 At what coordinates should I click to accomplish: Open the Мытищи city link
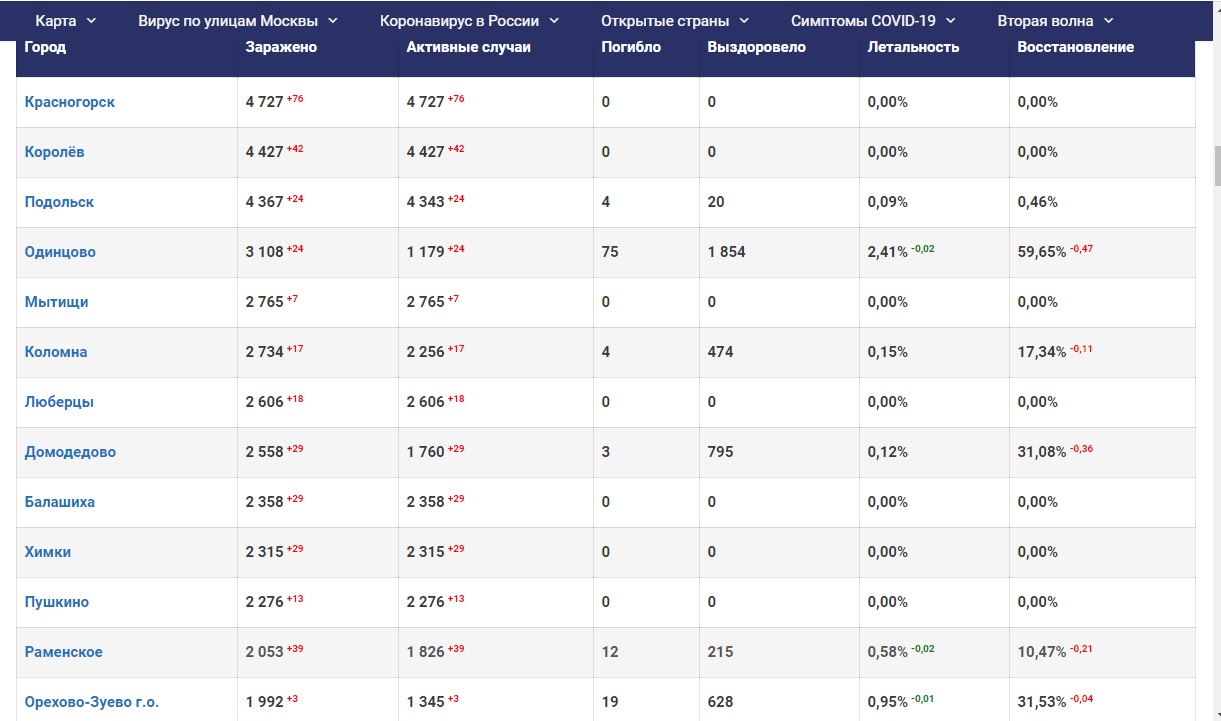[56, 302]
